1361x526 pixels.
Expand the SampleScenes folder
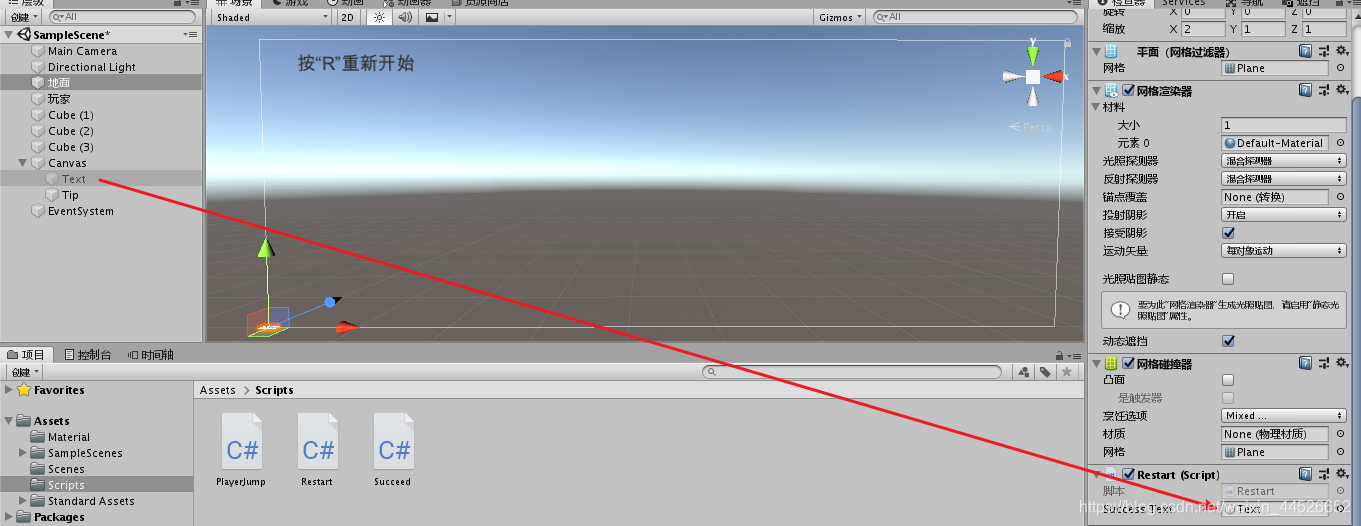click(x=23, y=453)
